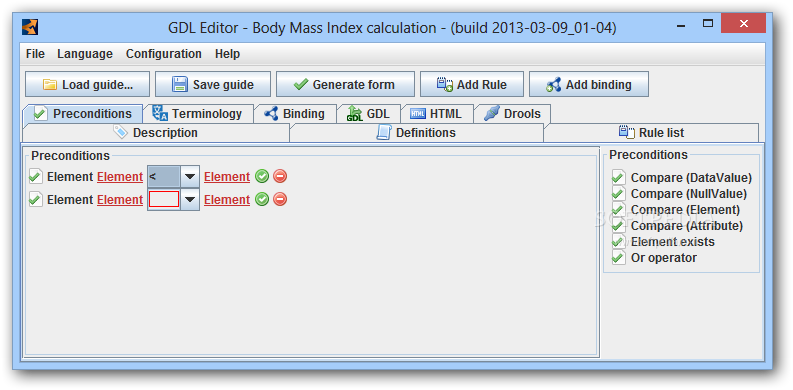The width and height of the screenshot is (793, 390).
Task: Click the Compare (DataValue) precondition icon
Action: point(618,177)
